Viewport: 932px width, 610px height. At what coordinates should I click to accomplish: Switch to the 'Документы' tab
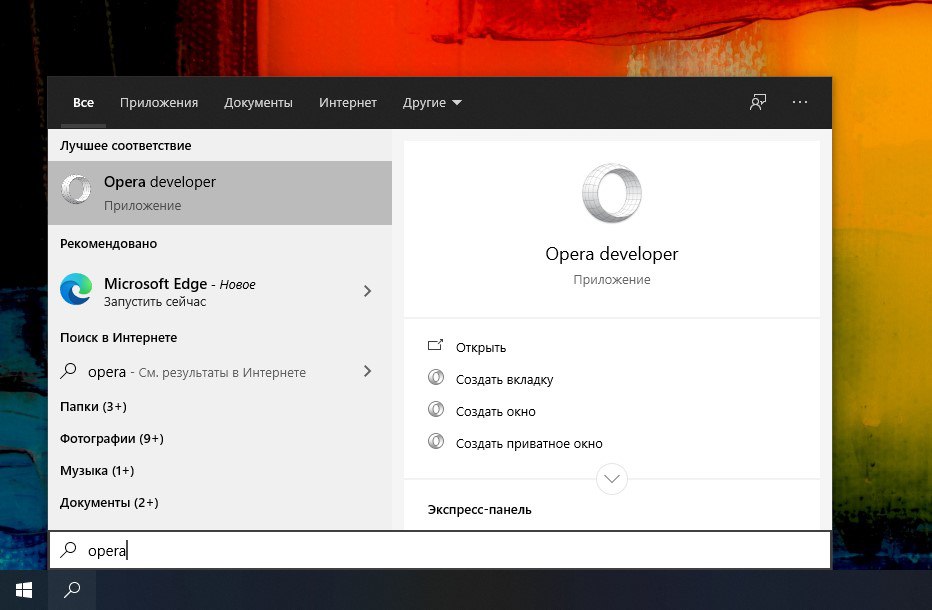click(258, 102)
